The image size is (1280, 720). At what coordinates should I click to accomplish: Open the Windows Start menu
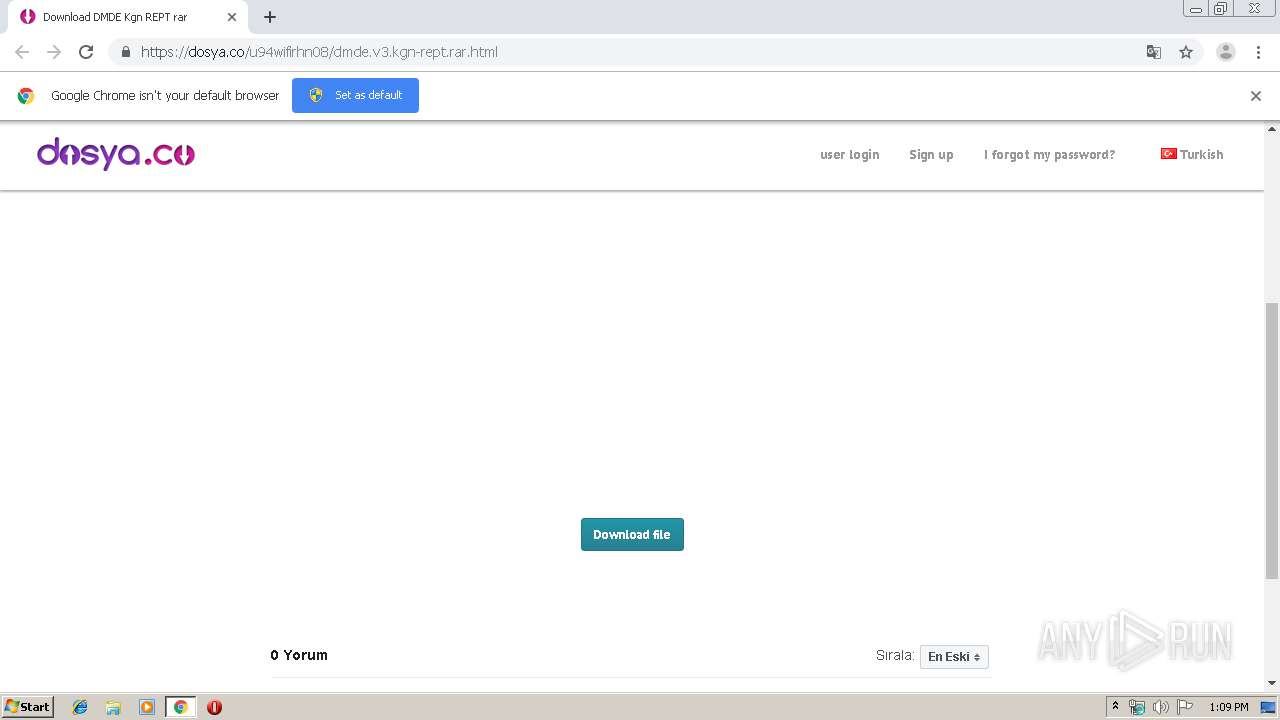(x=27, y=707)
